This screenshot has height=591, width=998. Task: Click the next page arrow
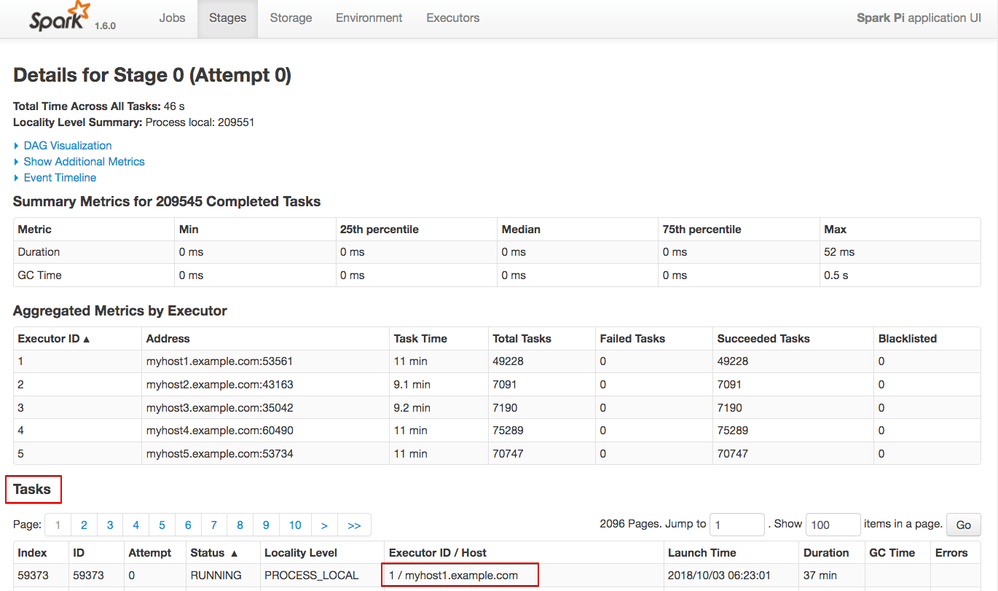pyautogui.click(x=324, y=525)
